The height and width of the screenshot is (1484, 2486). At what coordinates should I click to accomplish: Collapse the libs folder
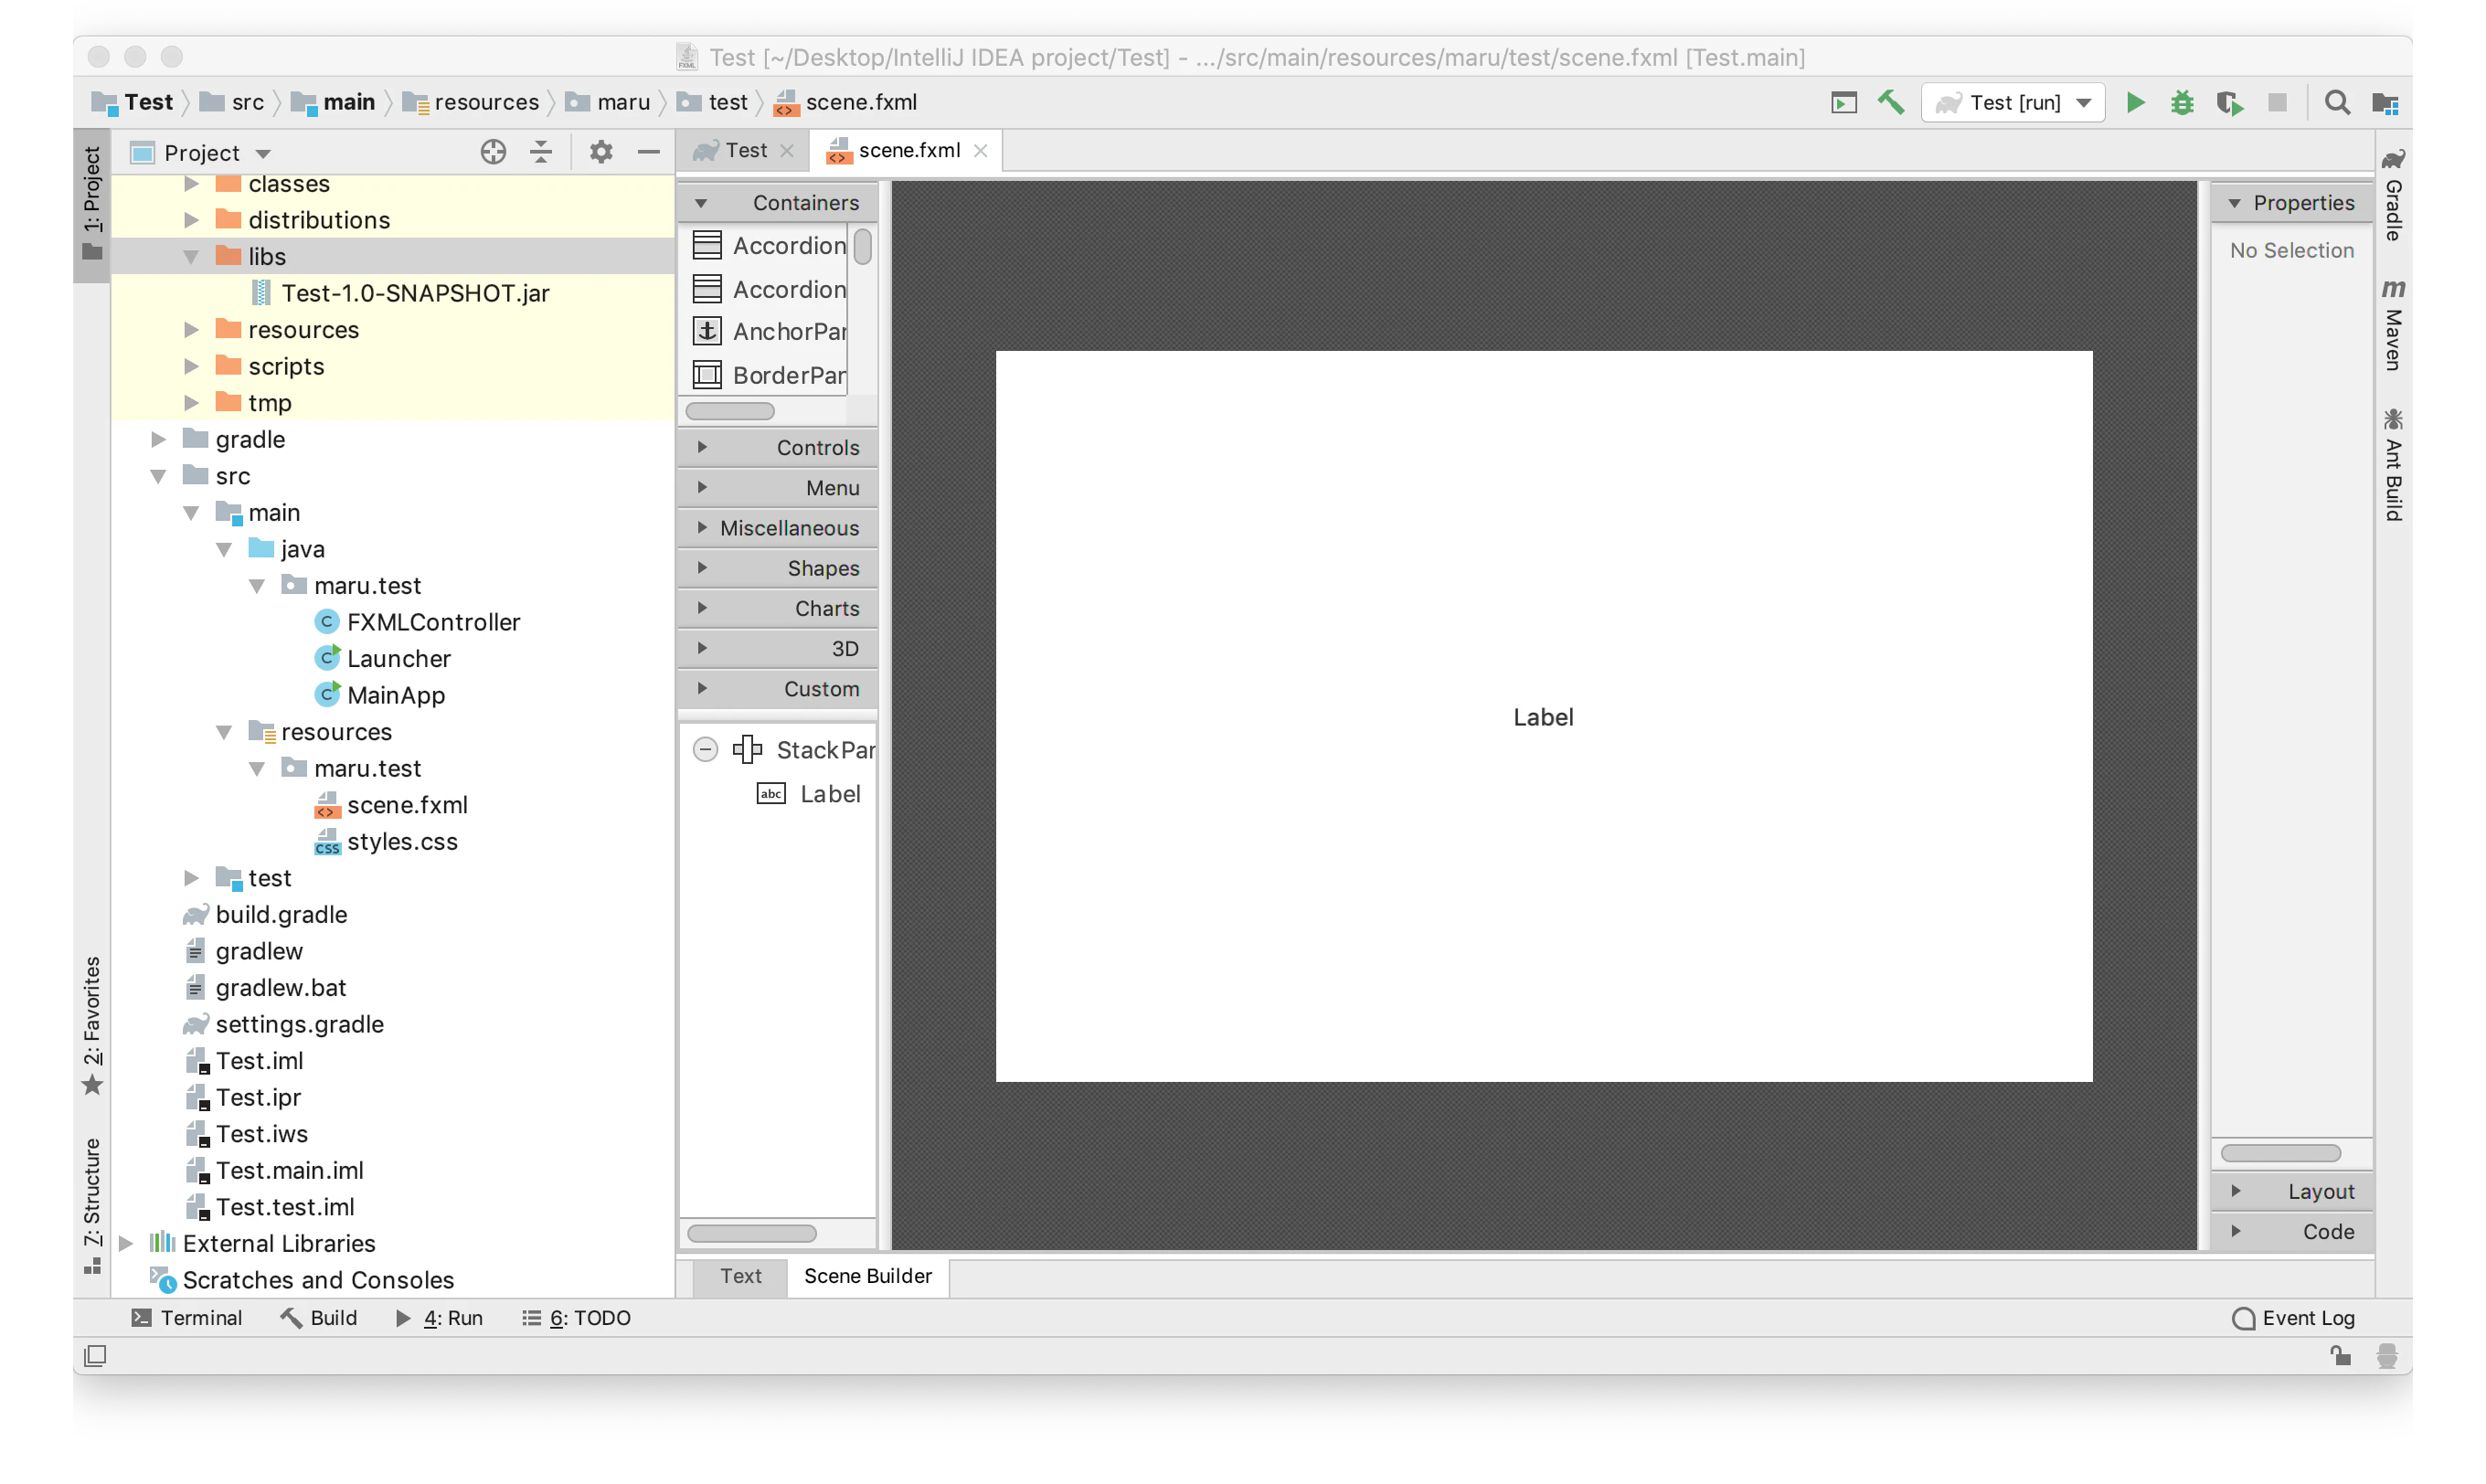191,257
